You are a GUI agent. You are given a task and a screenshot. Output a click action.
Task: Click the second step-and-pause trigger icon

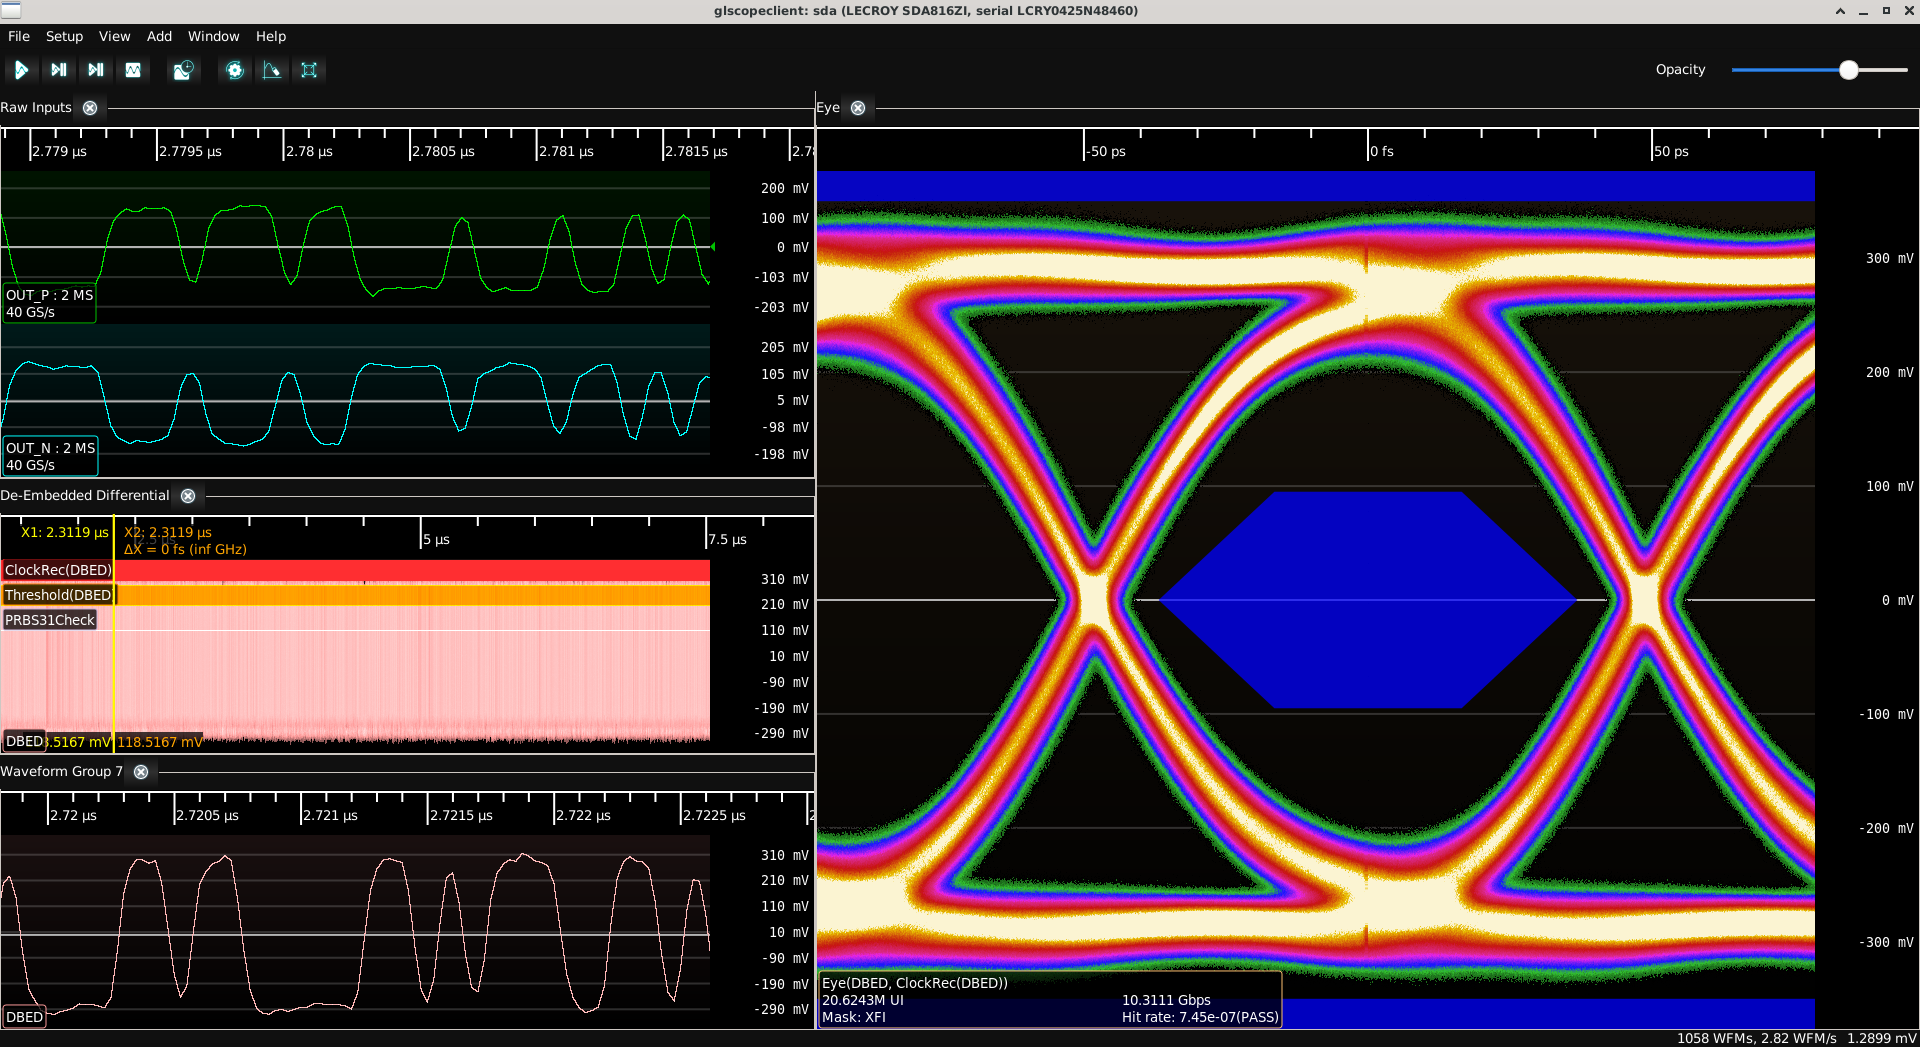pos(96,70)
